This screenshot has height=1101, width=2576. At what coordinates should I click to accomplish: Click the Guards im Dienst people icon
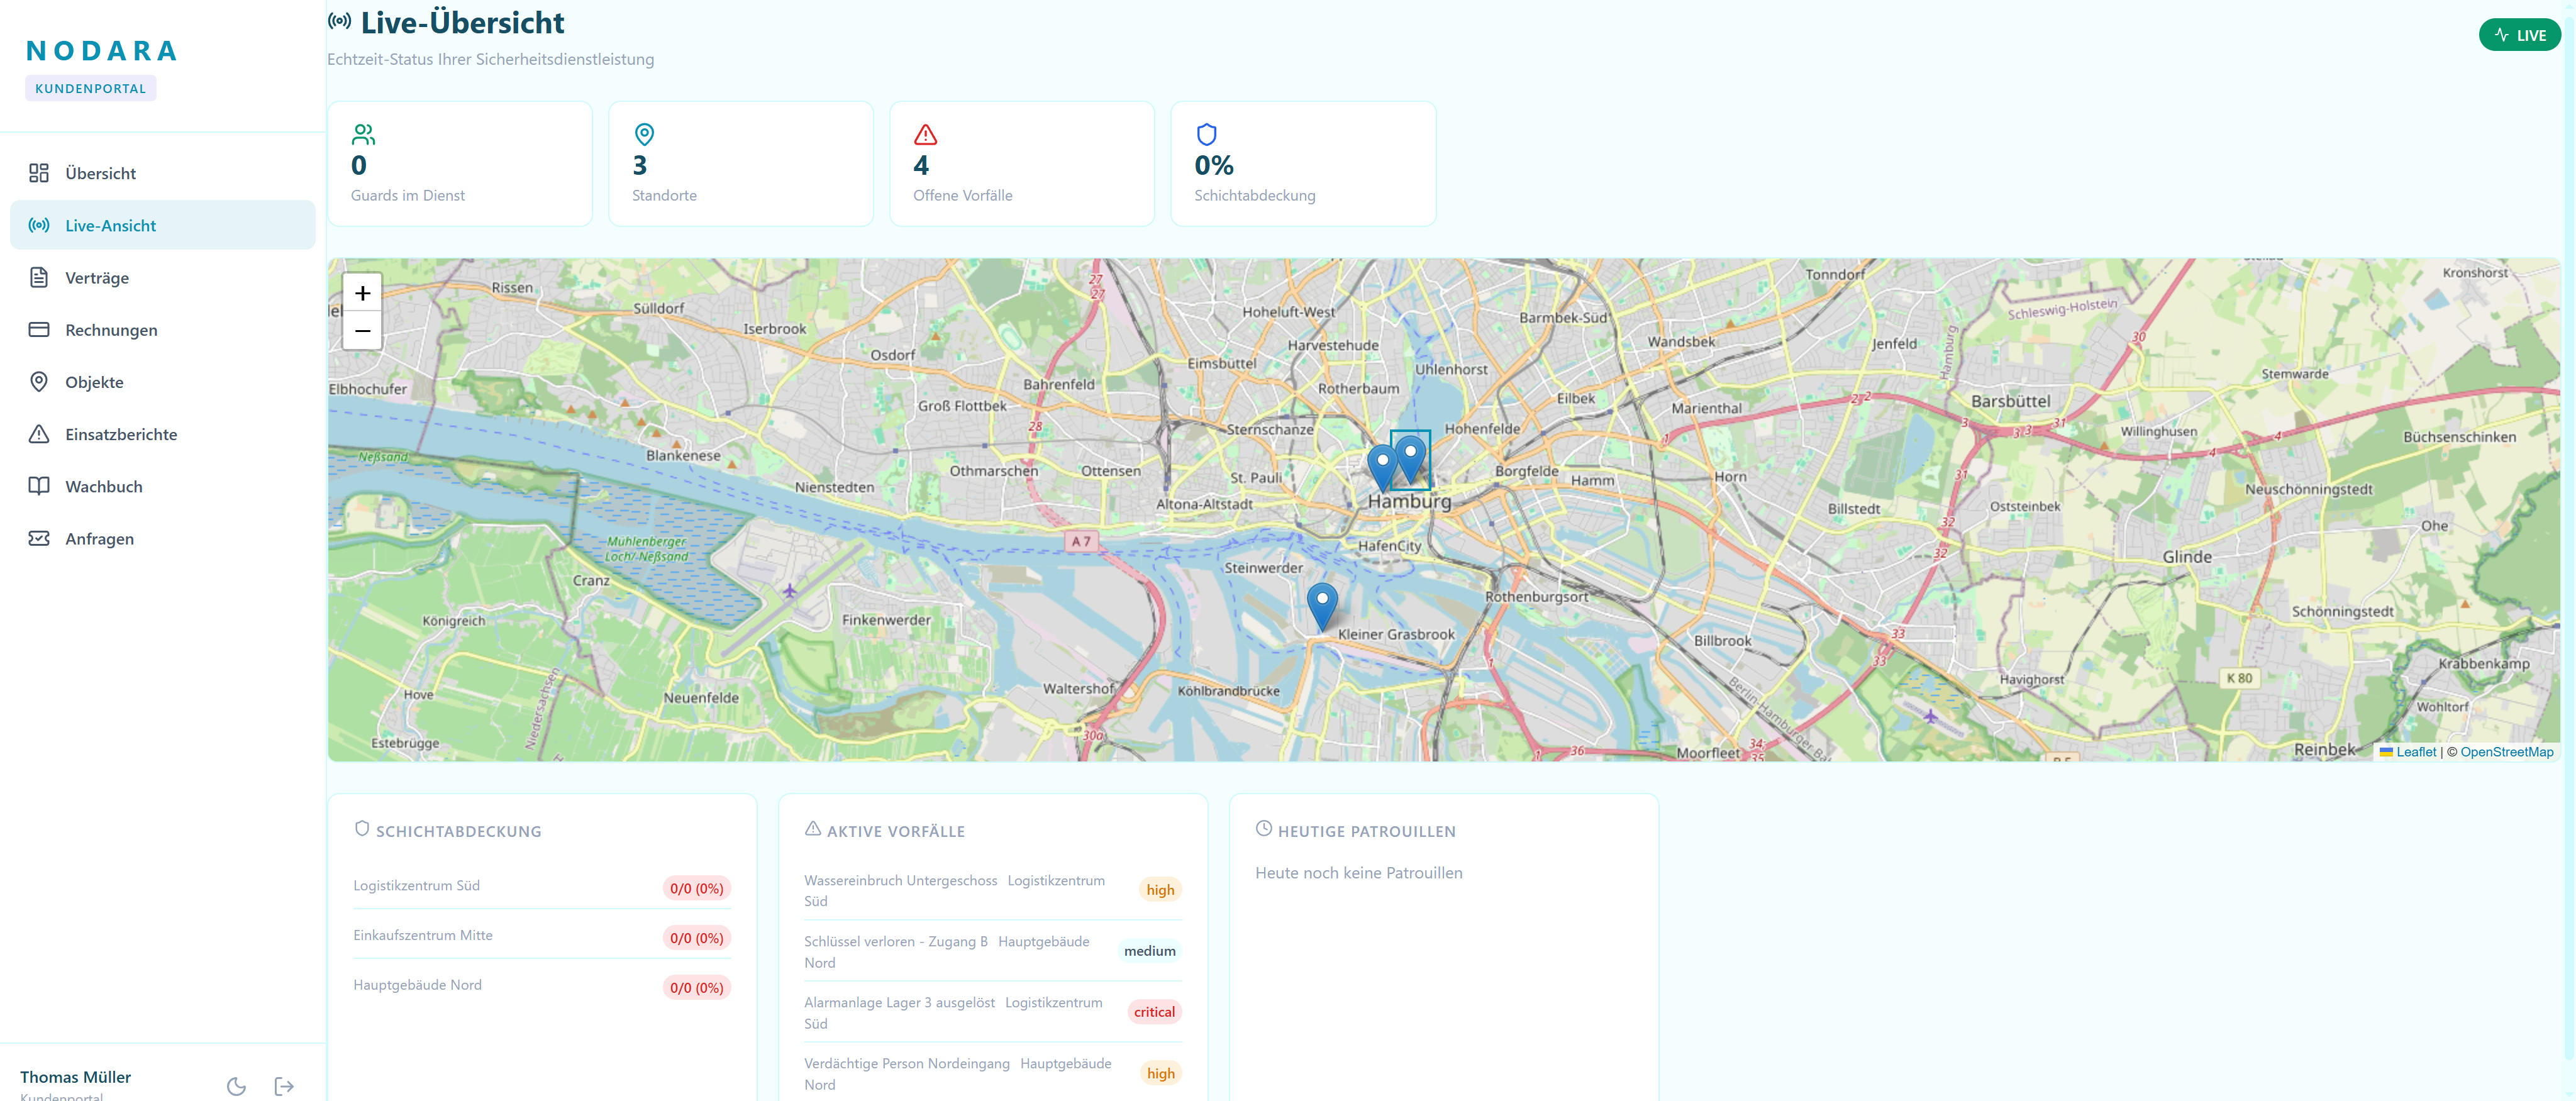pyautogui.click(x=363, y=134)
